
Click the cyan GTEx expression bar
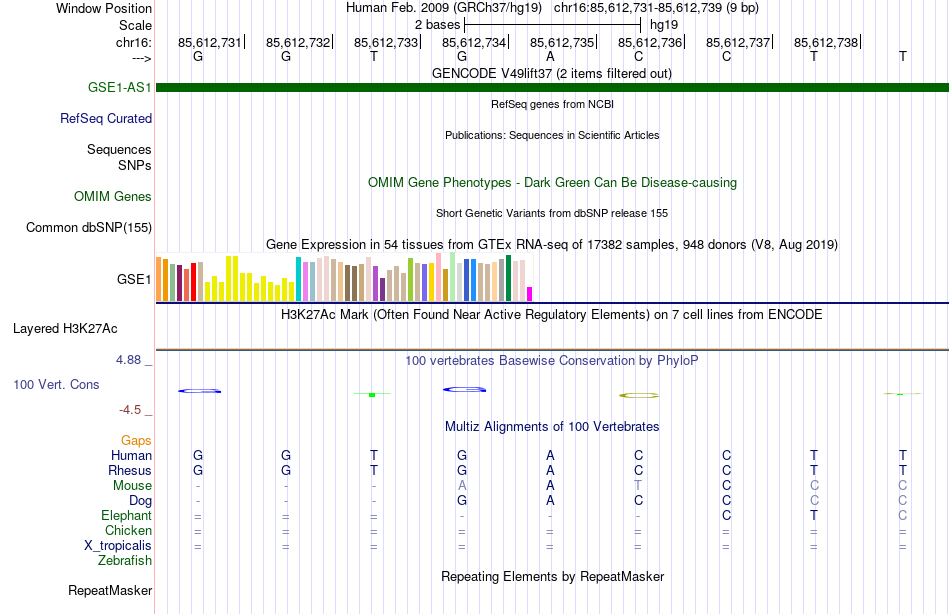pyautogui.click(x=299, y=279)
